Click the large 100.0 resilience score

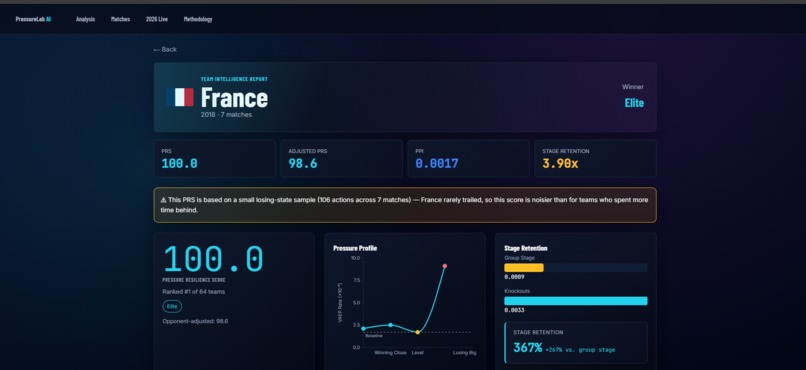coord(213,259)
